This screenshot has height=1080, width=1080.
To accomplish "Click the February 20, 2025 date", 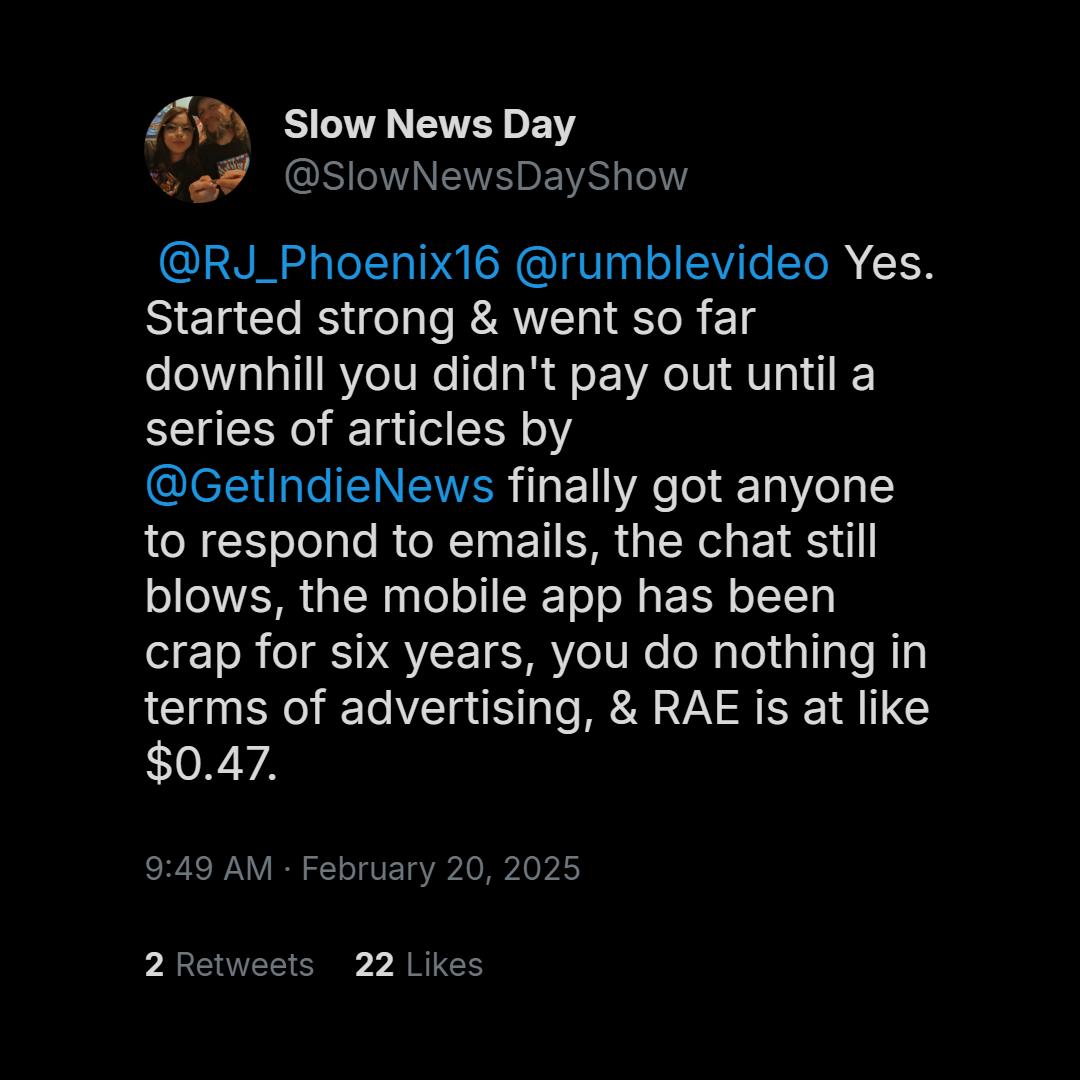I will pyautogui.click(x=441, y=869).
